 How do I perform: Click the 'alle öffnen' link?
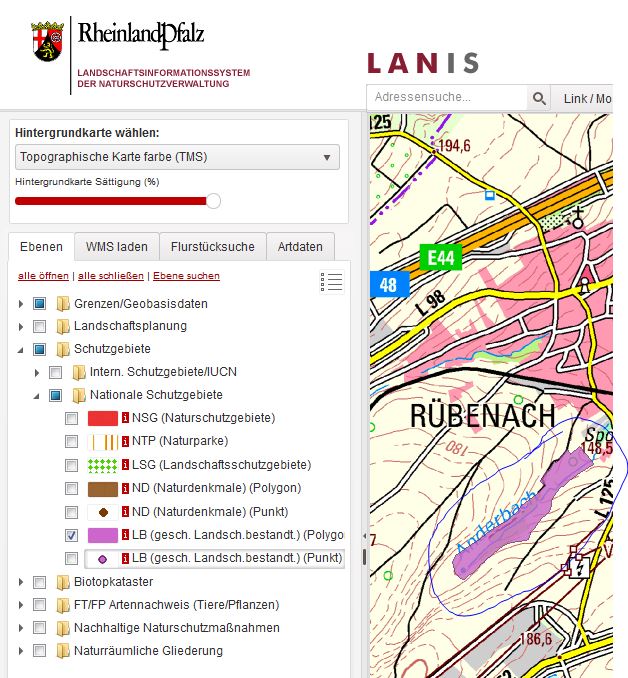pos(43,276)
